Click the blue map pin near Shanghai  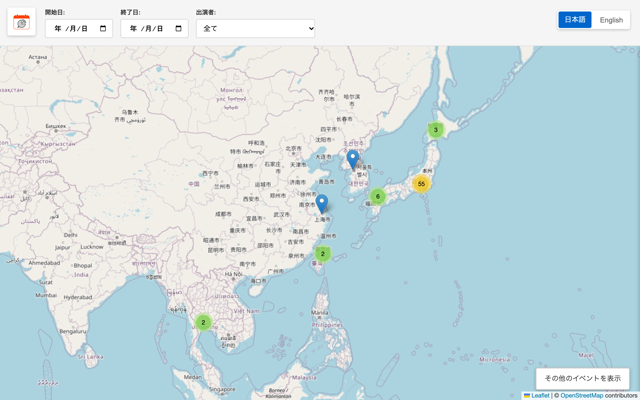(322, 204)
